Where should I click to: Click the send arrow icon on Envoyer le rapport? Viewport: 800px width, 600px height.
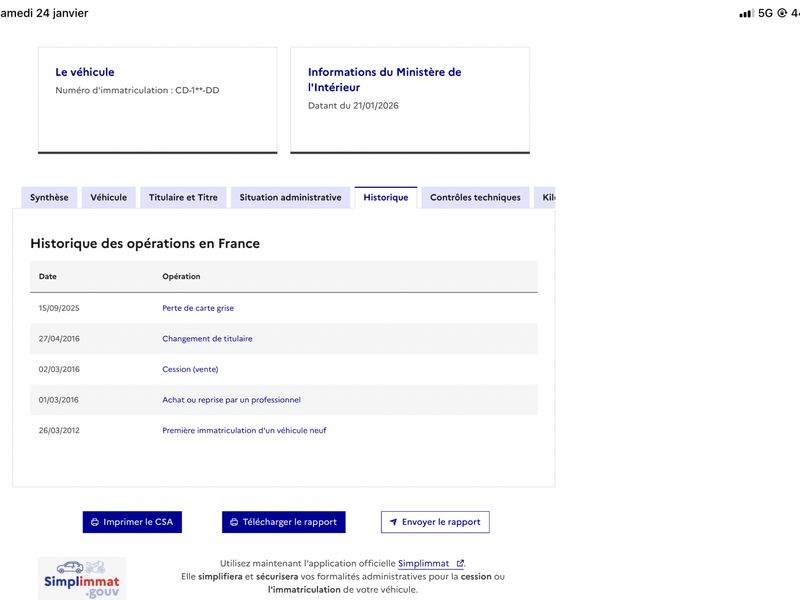(393, 522)
